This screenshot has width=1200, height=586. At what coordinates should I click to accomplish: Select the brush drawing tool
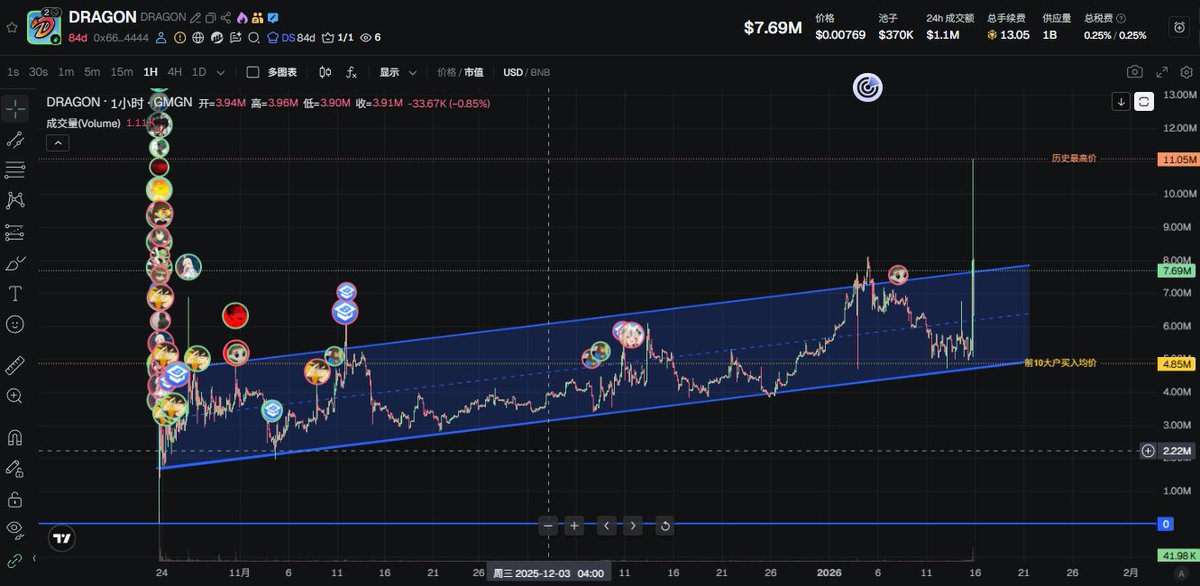[15, 263]
